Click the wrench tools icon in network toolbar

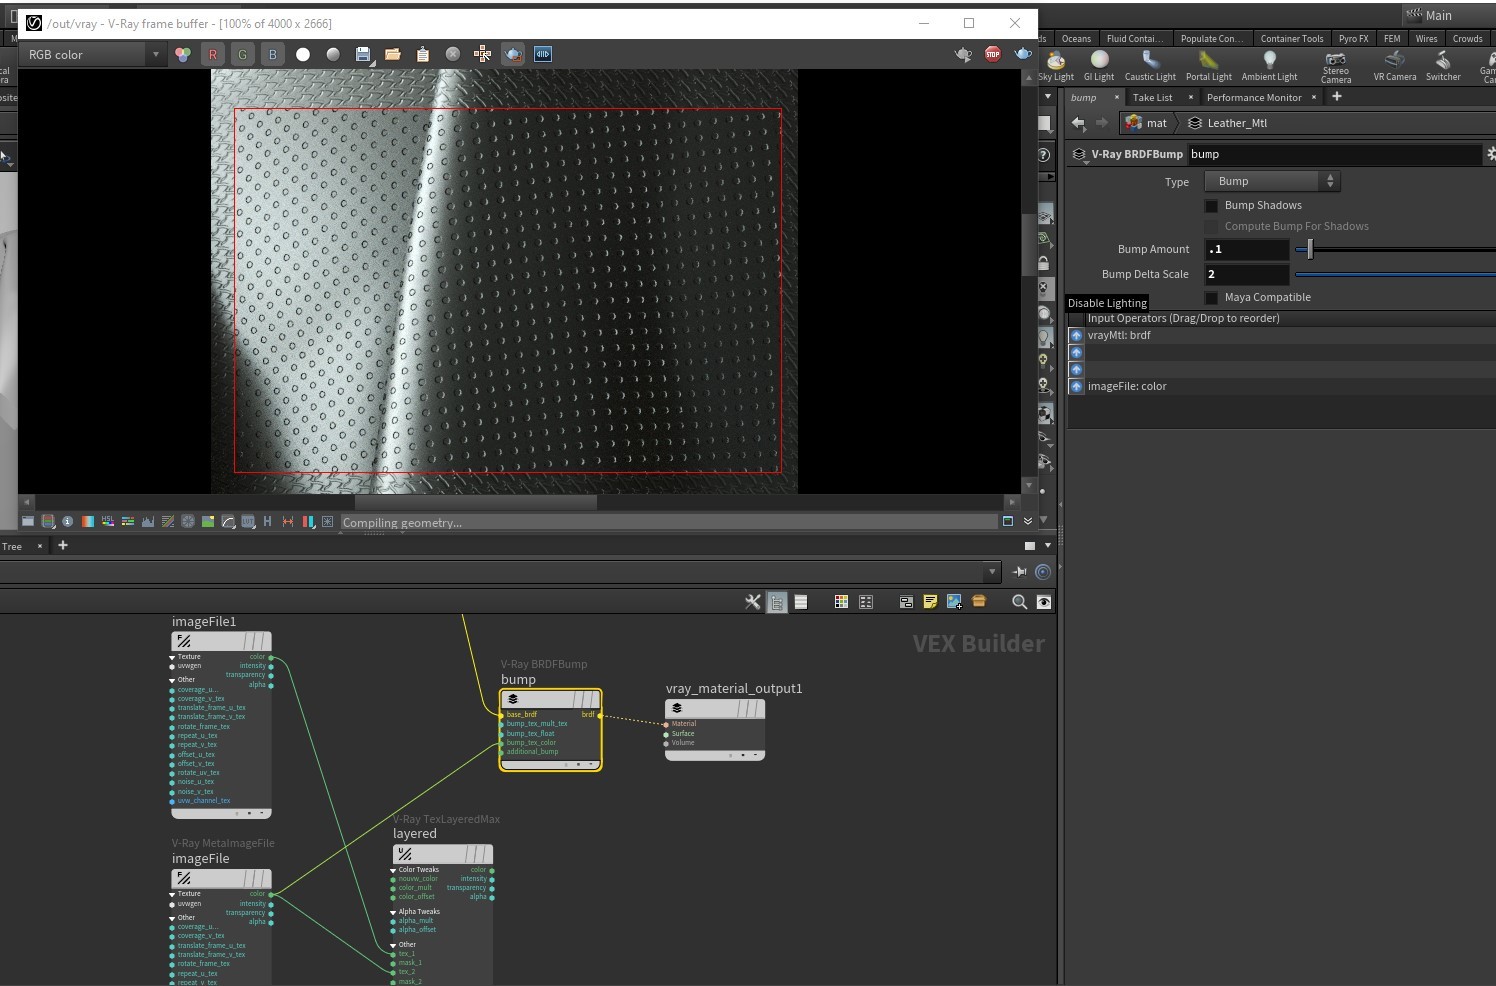[752, 602]
